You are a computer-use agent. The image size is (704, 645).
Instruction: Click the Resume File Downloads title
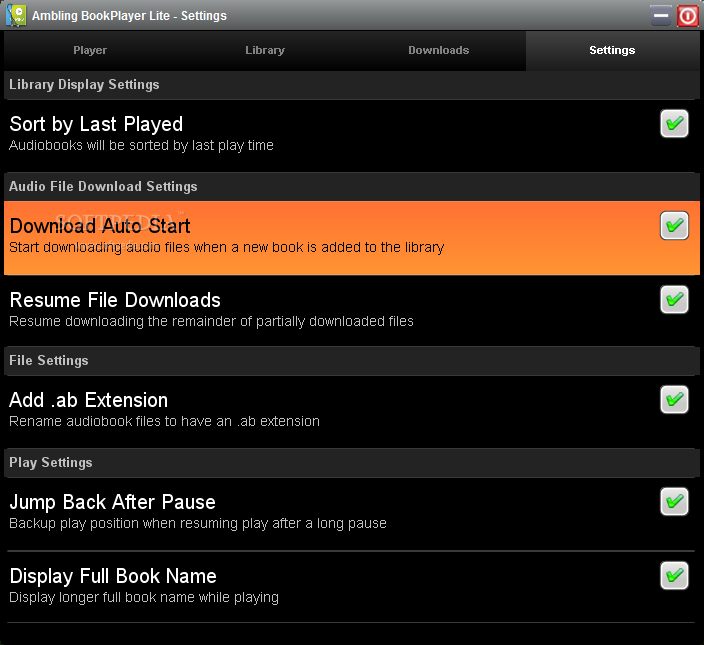[115, 300]
